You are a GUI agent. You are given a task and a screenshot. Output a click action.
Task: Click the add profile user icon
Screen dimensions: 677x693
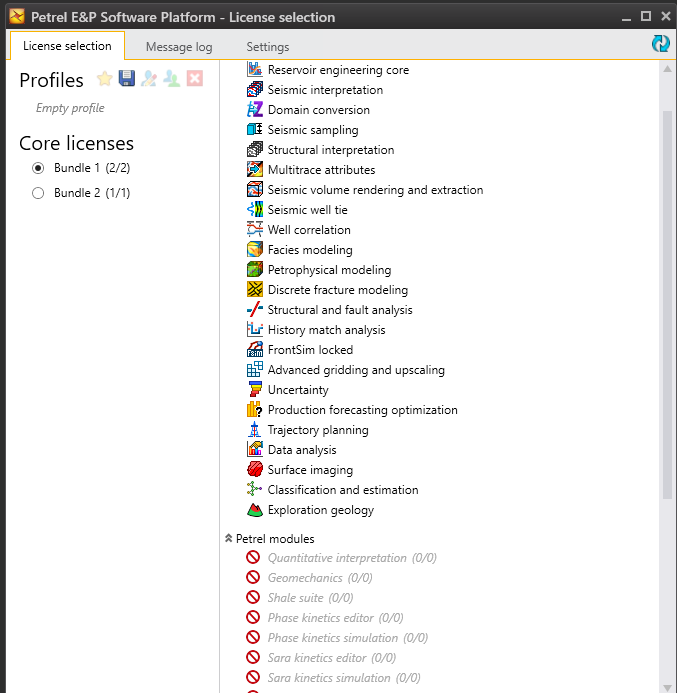pos(171,79)
